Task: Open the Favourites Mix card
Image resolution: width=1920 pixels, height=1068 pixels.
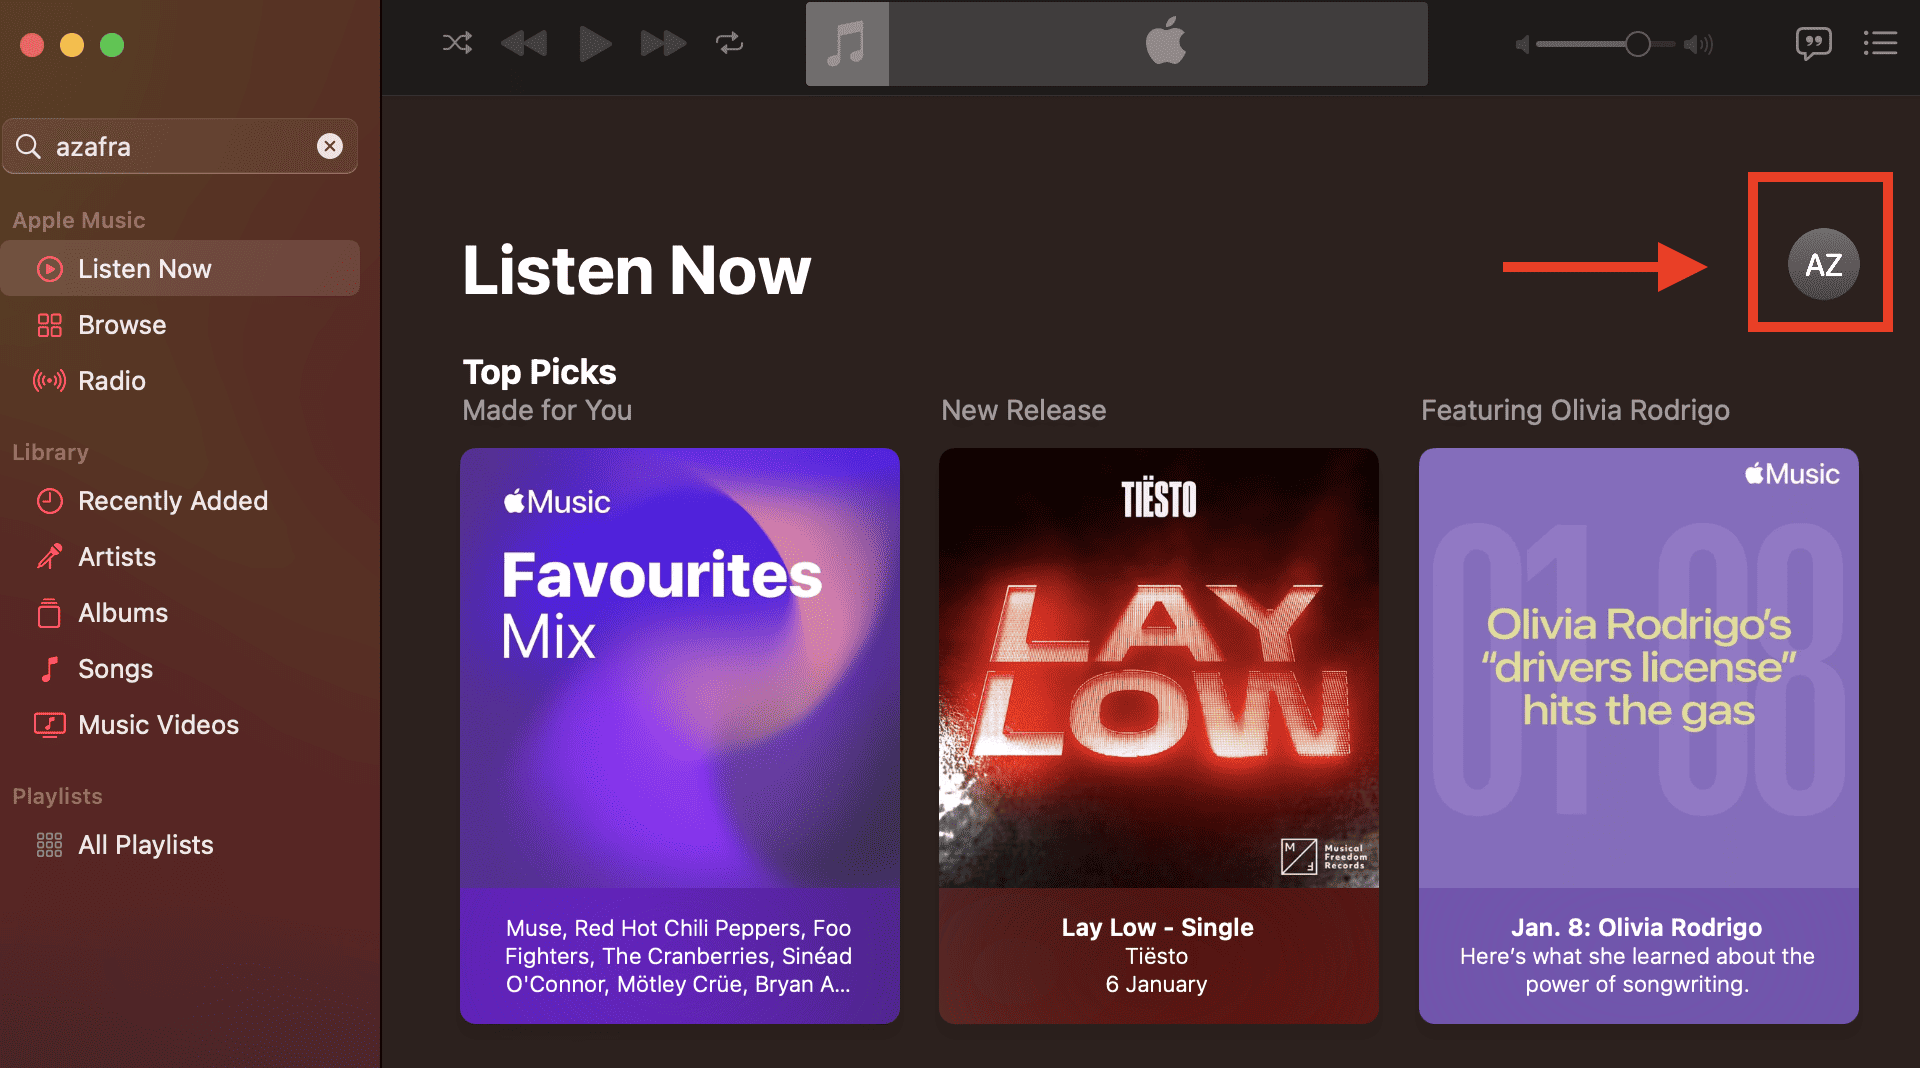Action: click(x=680, y=668)
